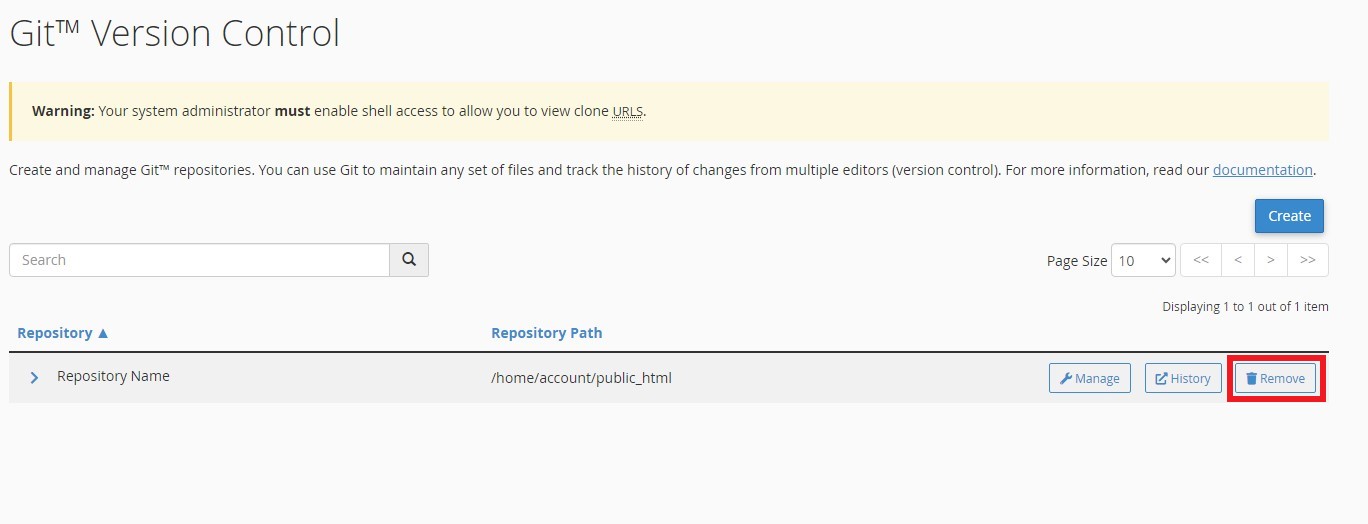Sort by Repository column header
Image resolution: width=1368 pixels, height=524 pixels.
(63, 333)
